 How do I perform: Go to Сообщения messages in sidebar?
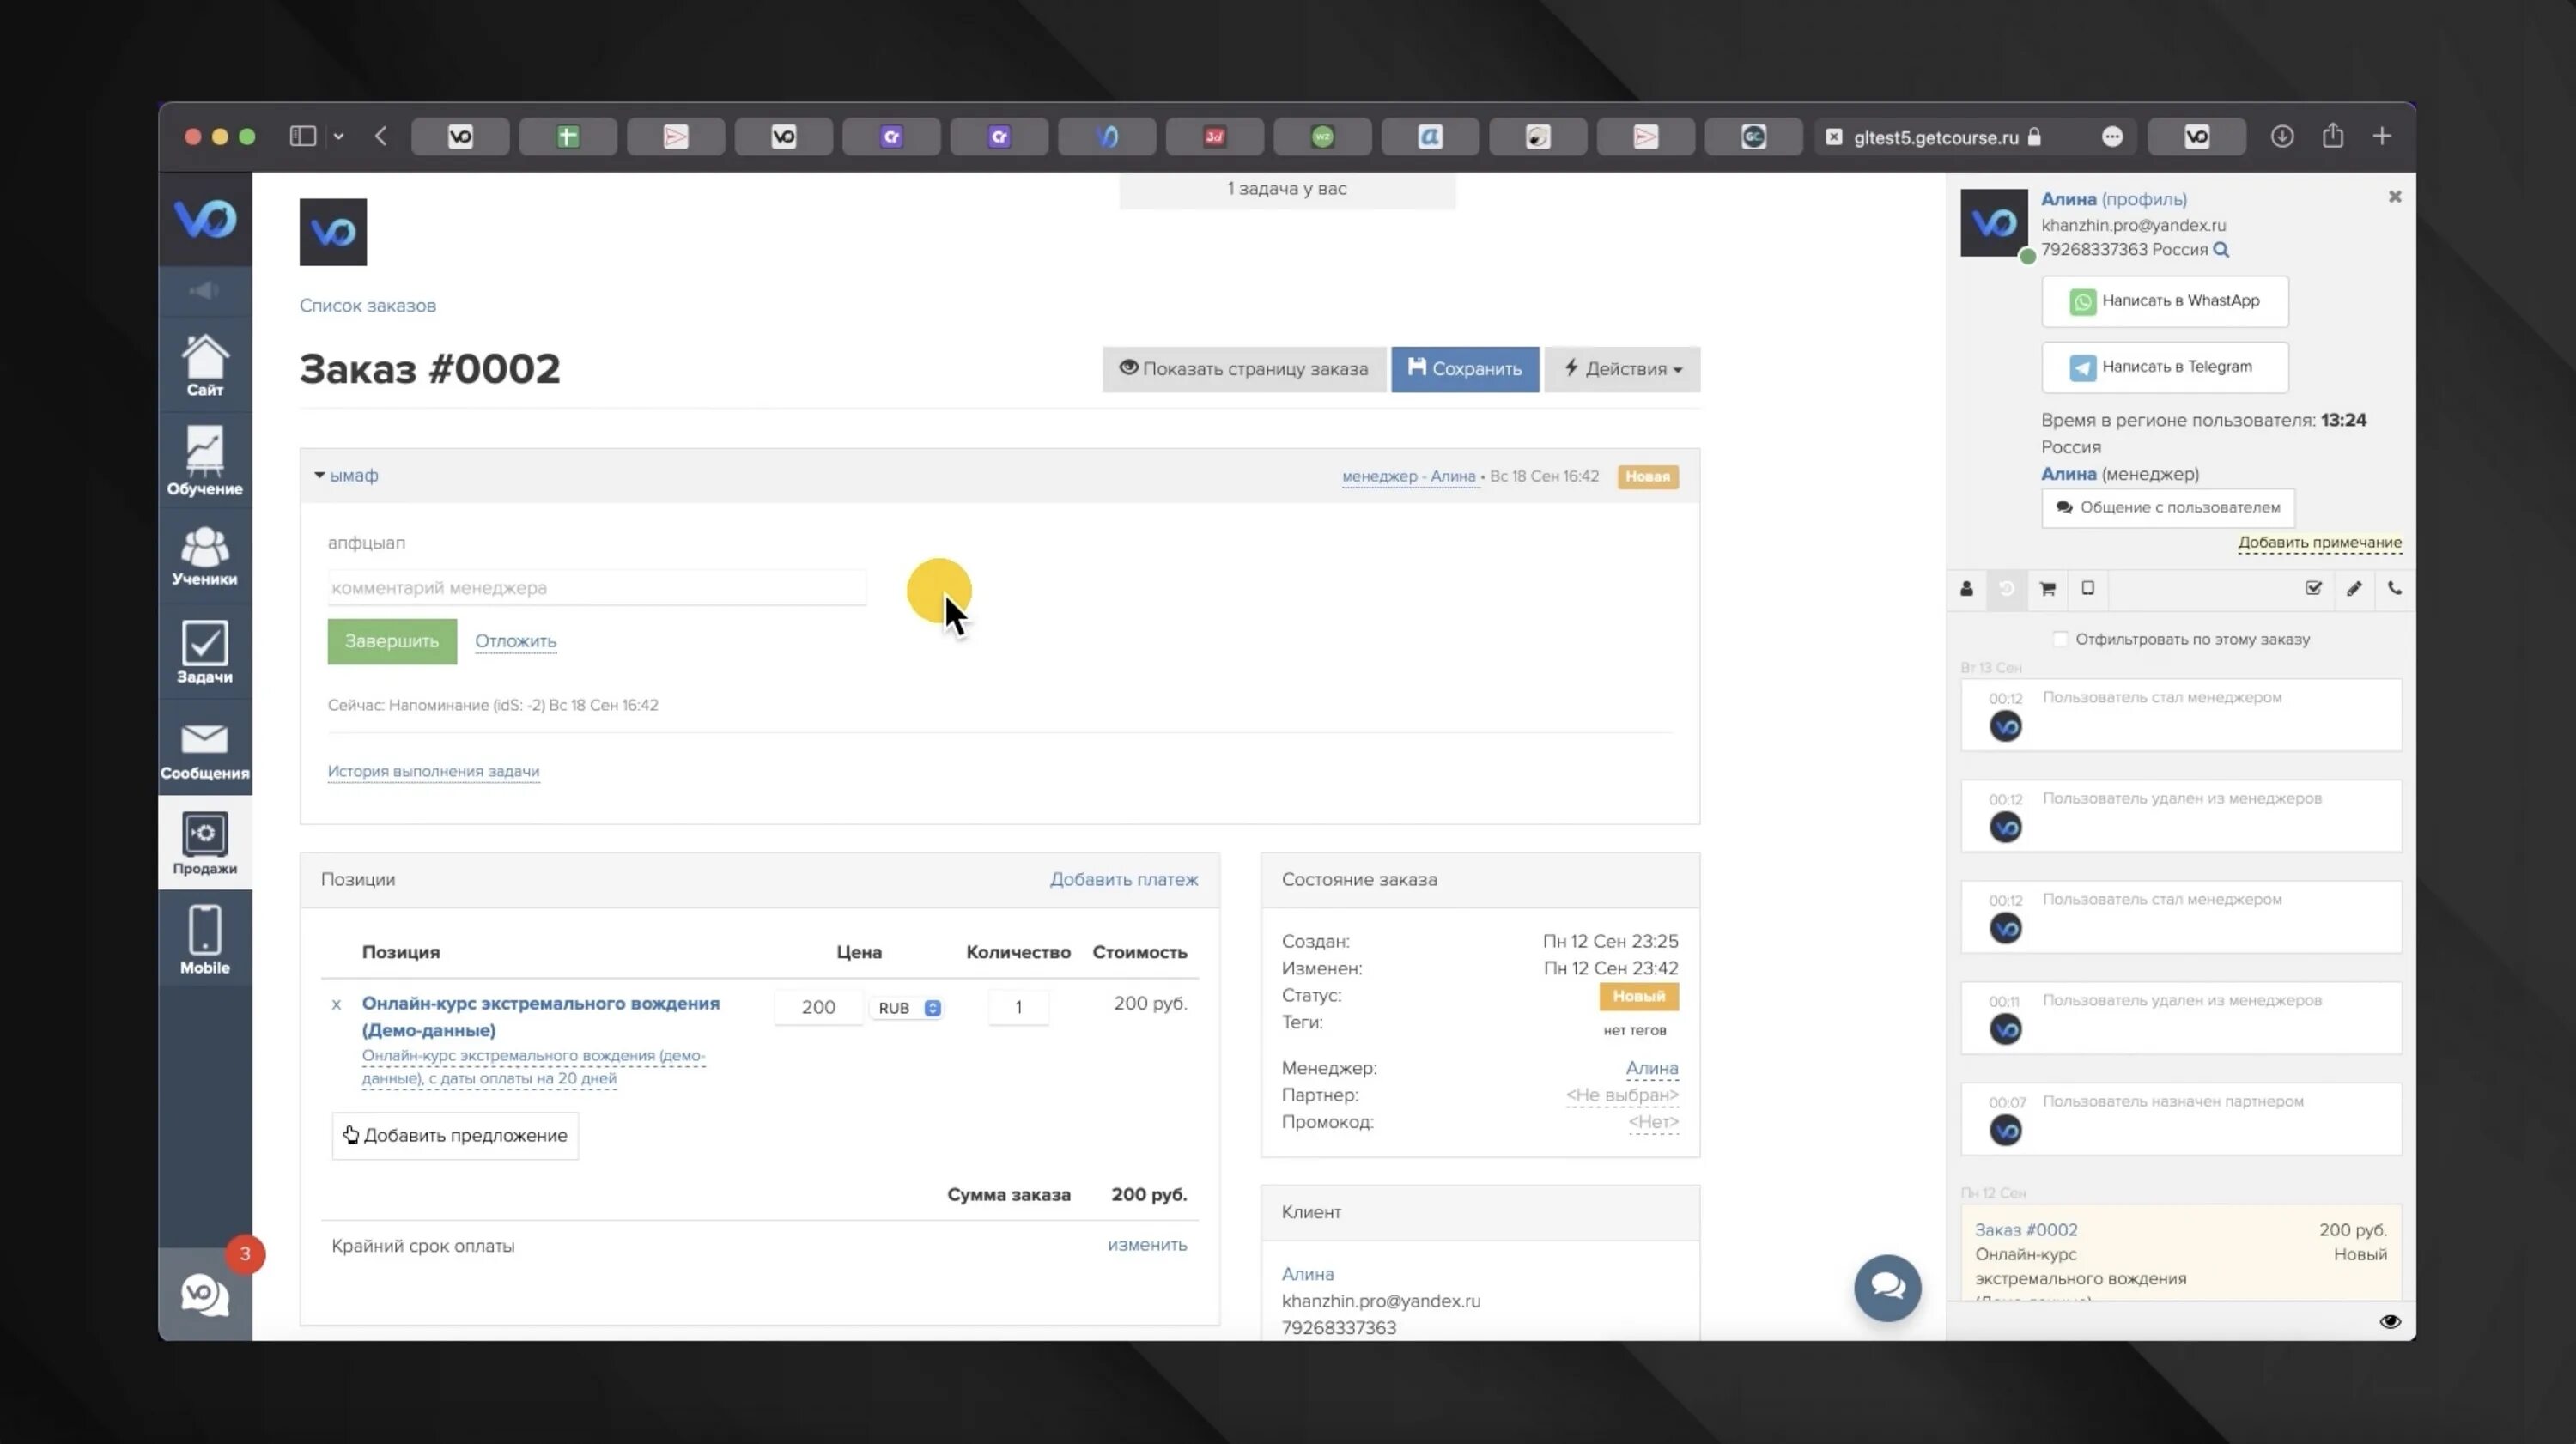tap(204, 750)
